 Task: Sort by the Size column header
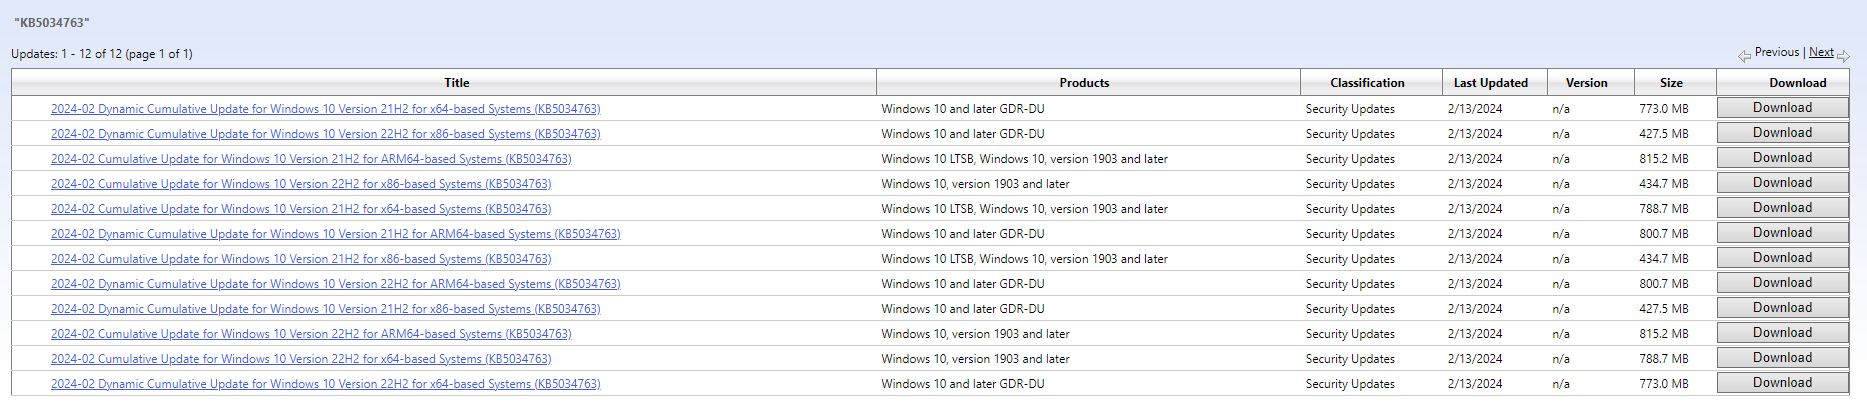click(1671, 83)
